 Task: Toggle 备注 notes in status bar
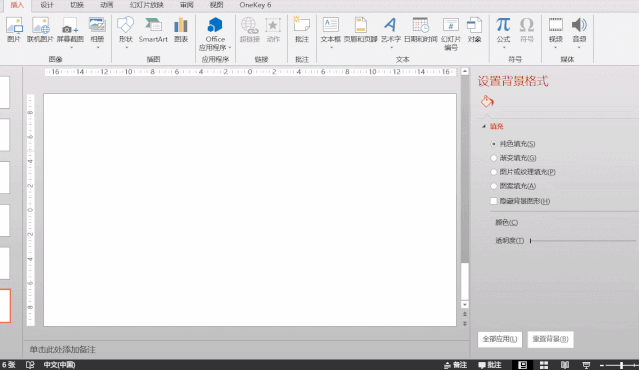pyautogui.click(x=455, y=365)
